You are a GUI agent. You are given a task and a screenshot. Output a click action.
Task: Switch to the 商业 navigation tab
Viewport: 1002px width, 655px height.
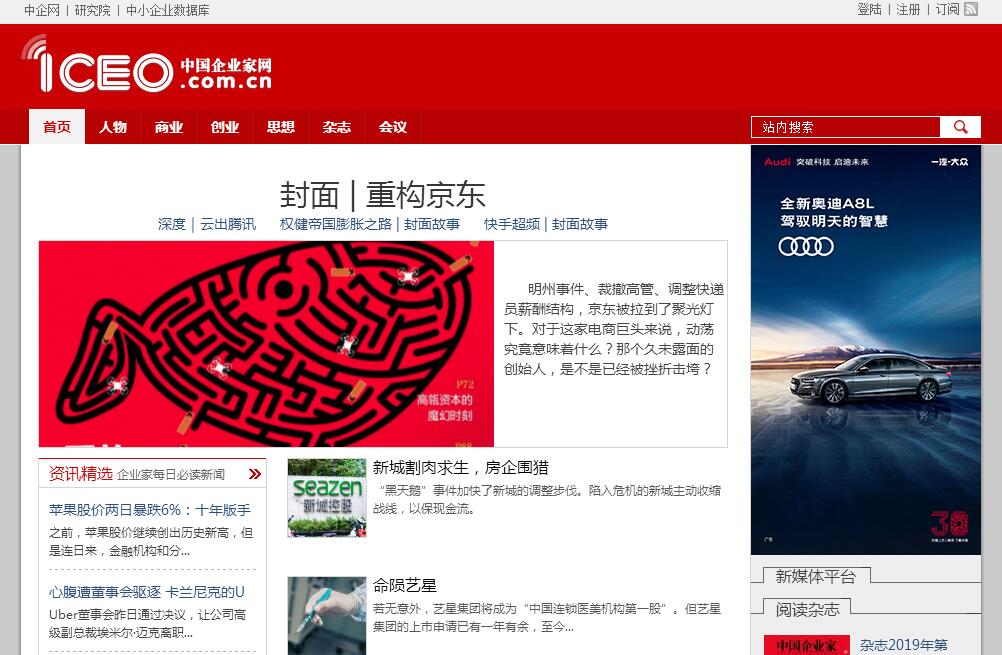point(169,127)
